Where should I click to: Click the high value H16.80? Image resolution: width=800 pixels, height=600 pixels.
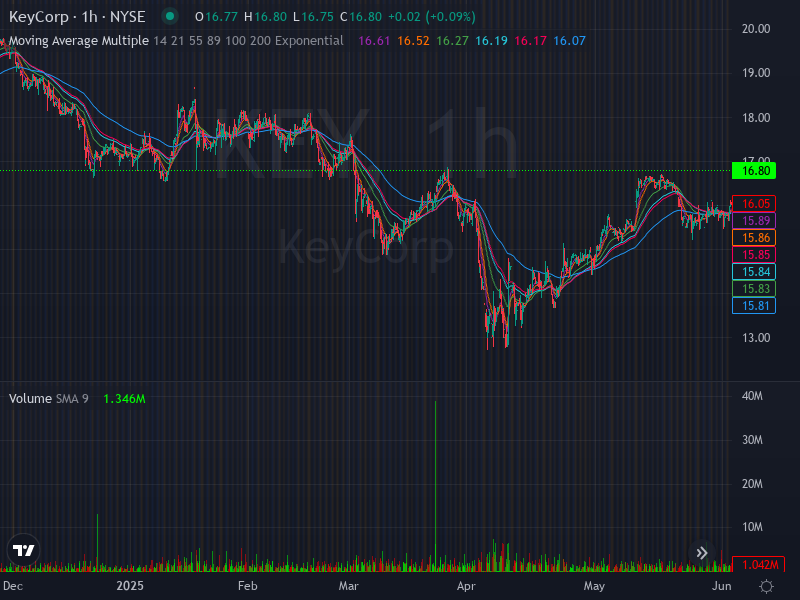[265, 17]
